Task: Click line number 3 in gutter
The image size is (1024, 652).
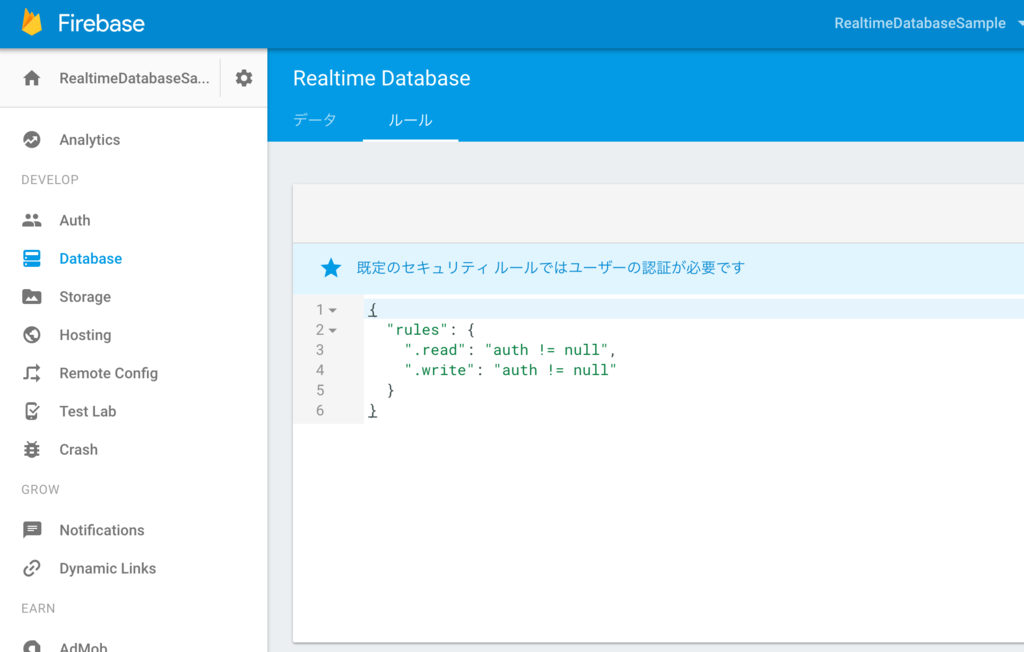Action: coord(320,350)
